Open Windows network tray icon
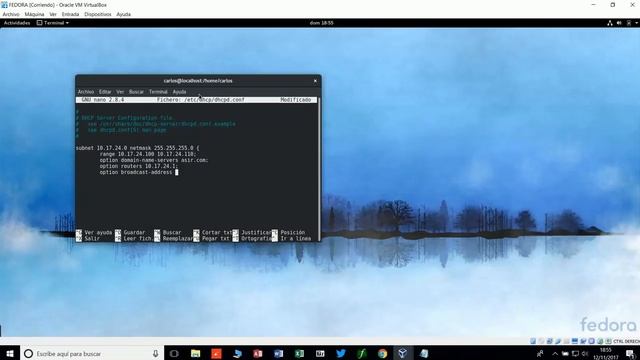Image resolution: width=640 pixels, height=360 pixels. pyautogui.click(x=575, y=353)
